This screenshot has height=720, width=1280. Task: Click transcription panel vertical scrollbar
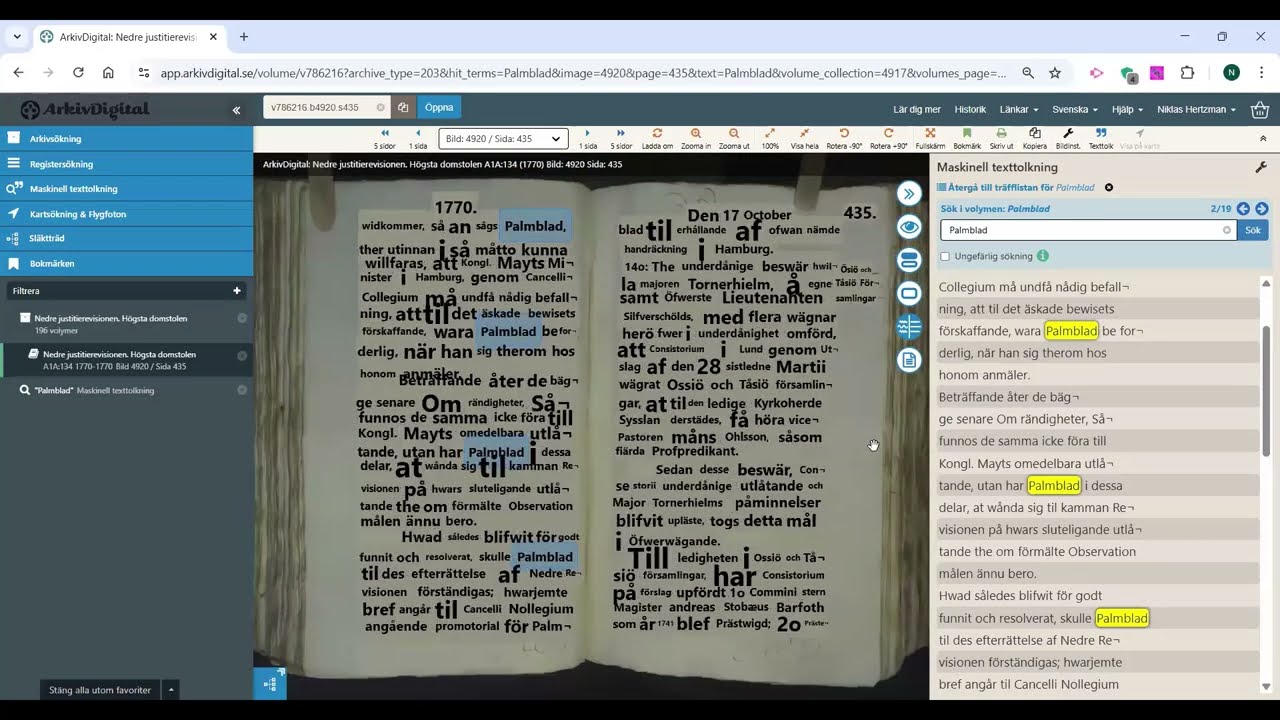point(1266,390)
